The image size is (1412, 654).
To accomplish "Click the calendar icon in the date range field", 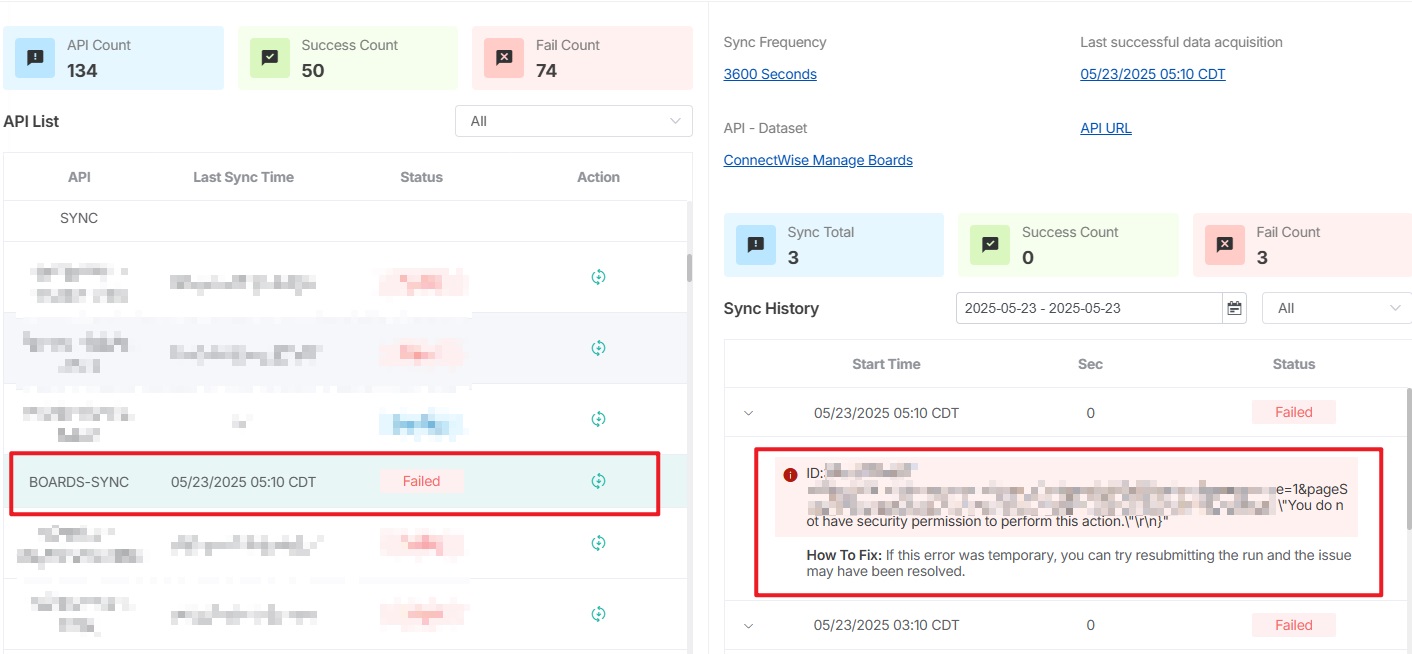I will [1235, 308].
